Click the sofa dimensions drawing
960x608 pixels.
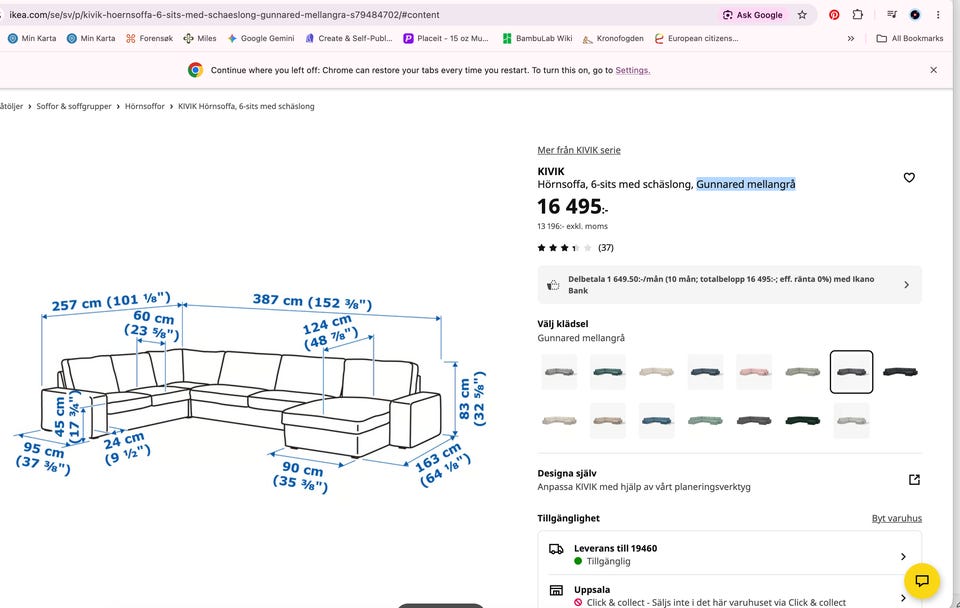click(251, 392)
